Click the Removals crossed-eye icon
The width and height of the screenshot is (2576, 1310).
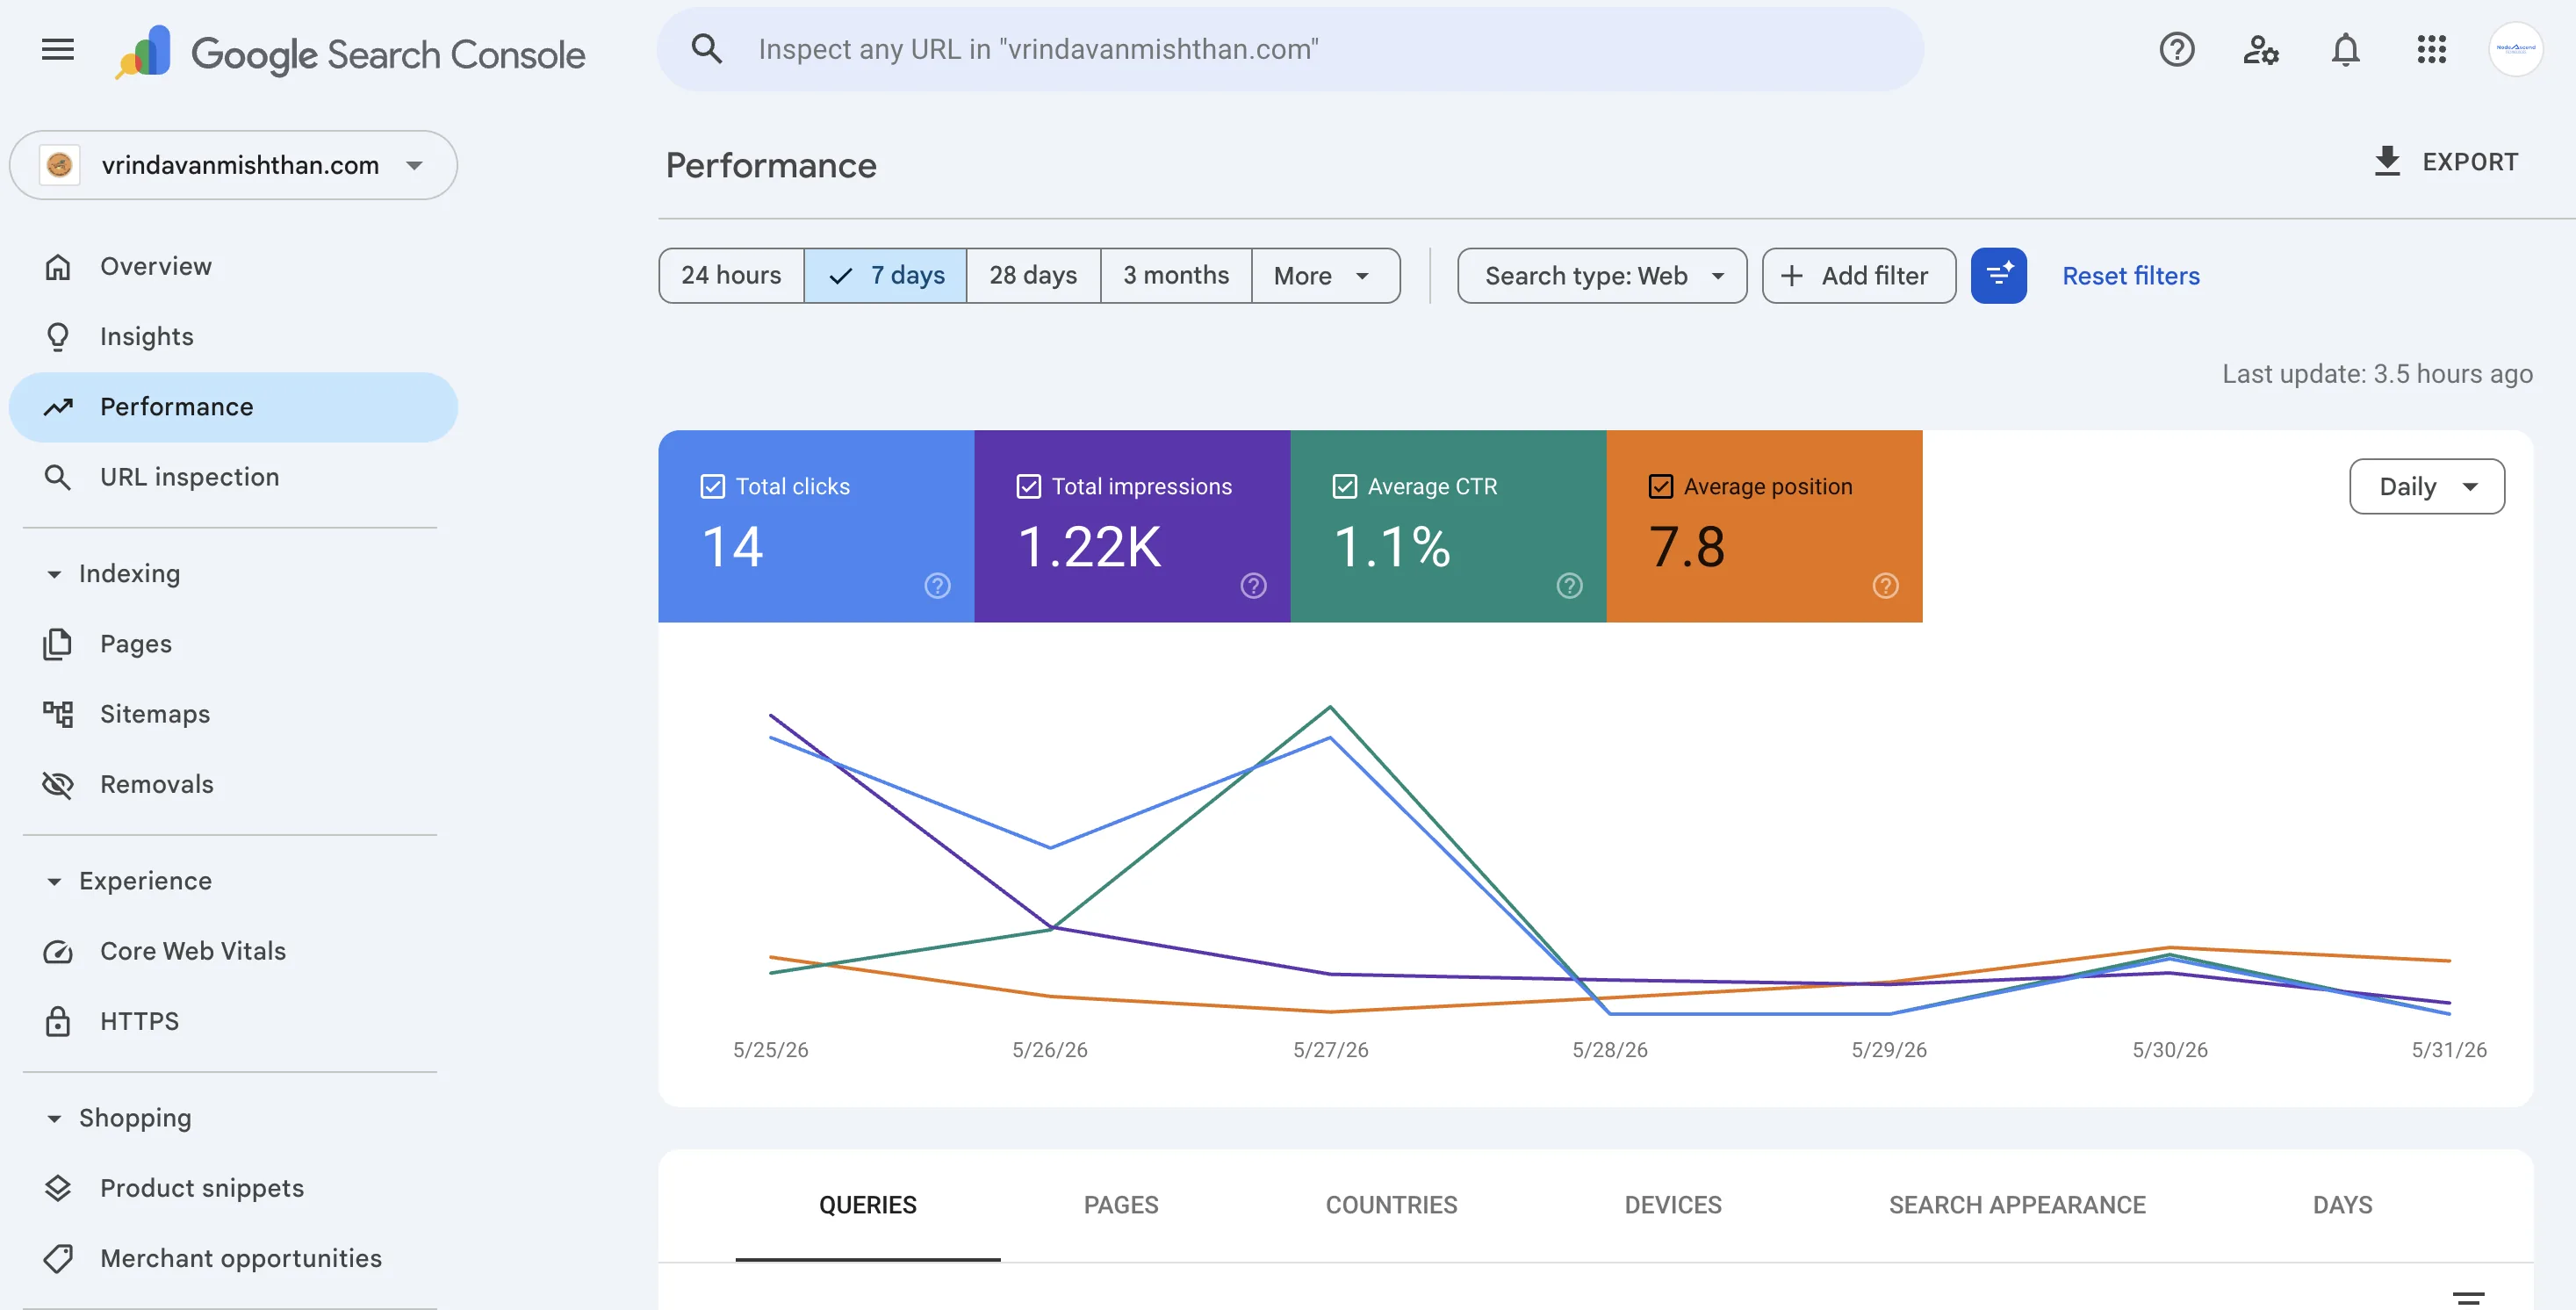58,785
